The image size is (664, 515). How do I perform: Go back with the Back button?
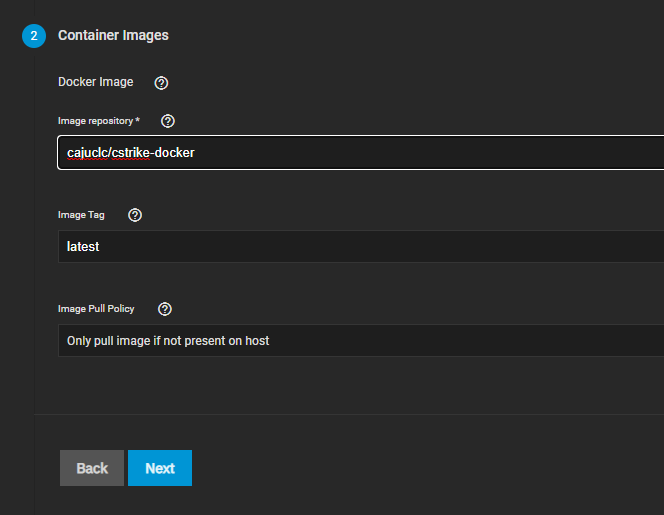92,468
